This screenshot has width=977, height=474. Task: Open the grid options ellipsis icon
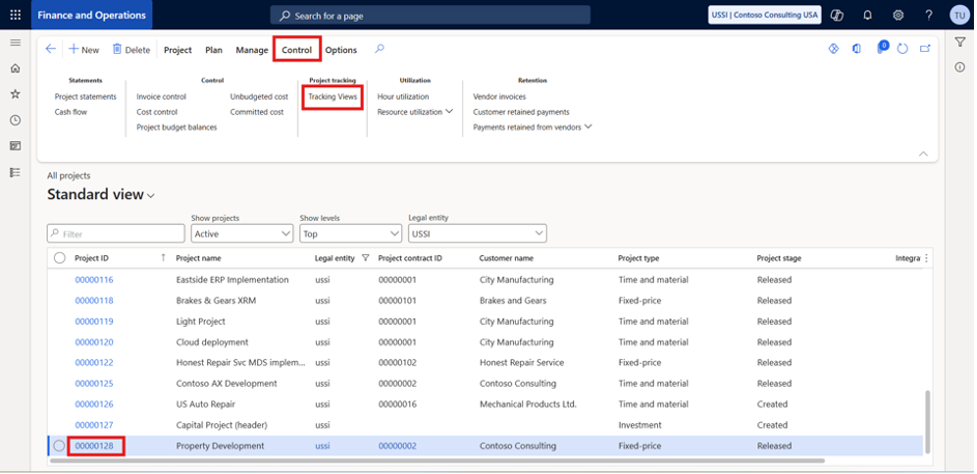tap(926, 258)
